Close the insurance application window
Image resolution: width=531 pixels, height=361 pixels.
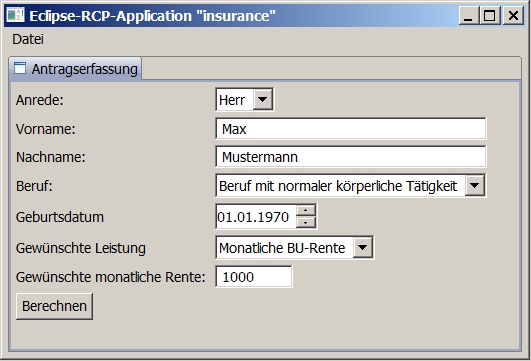[x=513, y=16]
